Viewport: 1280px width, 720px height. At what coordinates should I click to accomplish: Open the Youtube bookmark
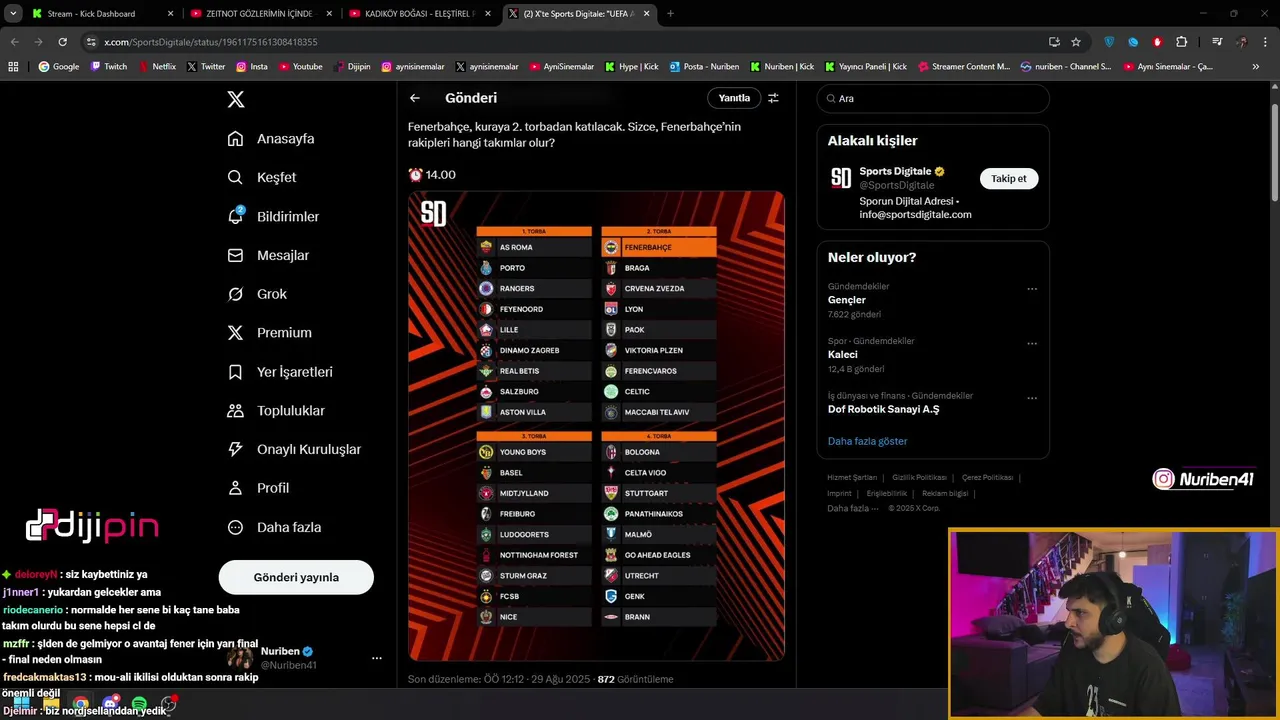[x=300, y=66]
